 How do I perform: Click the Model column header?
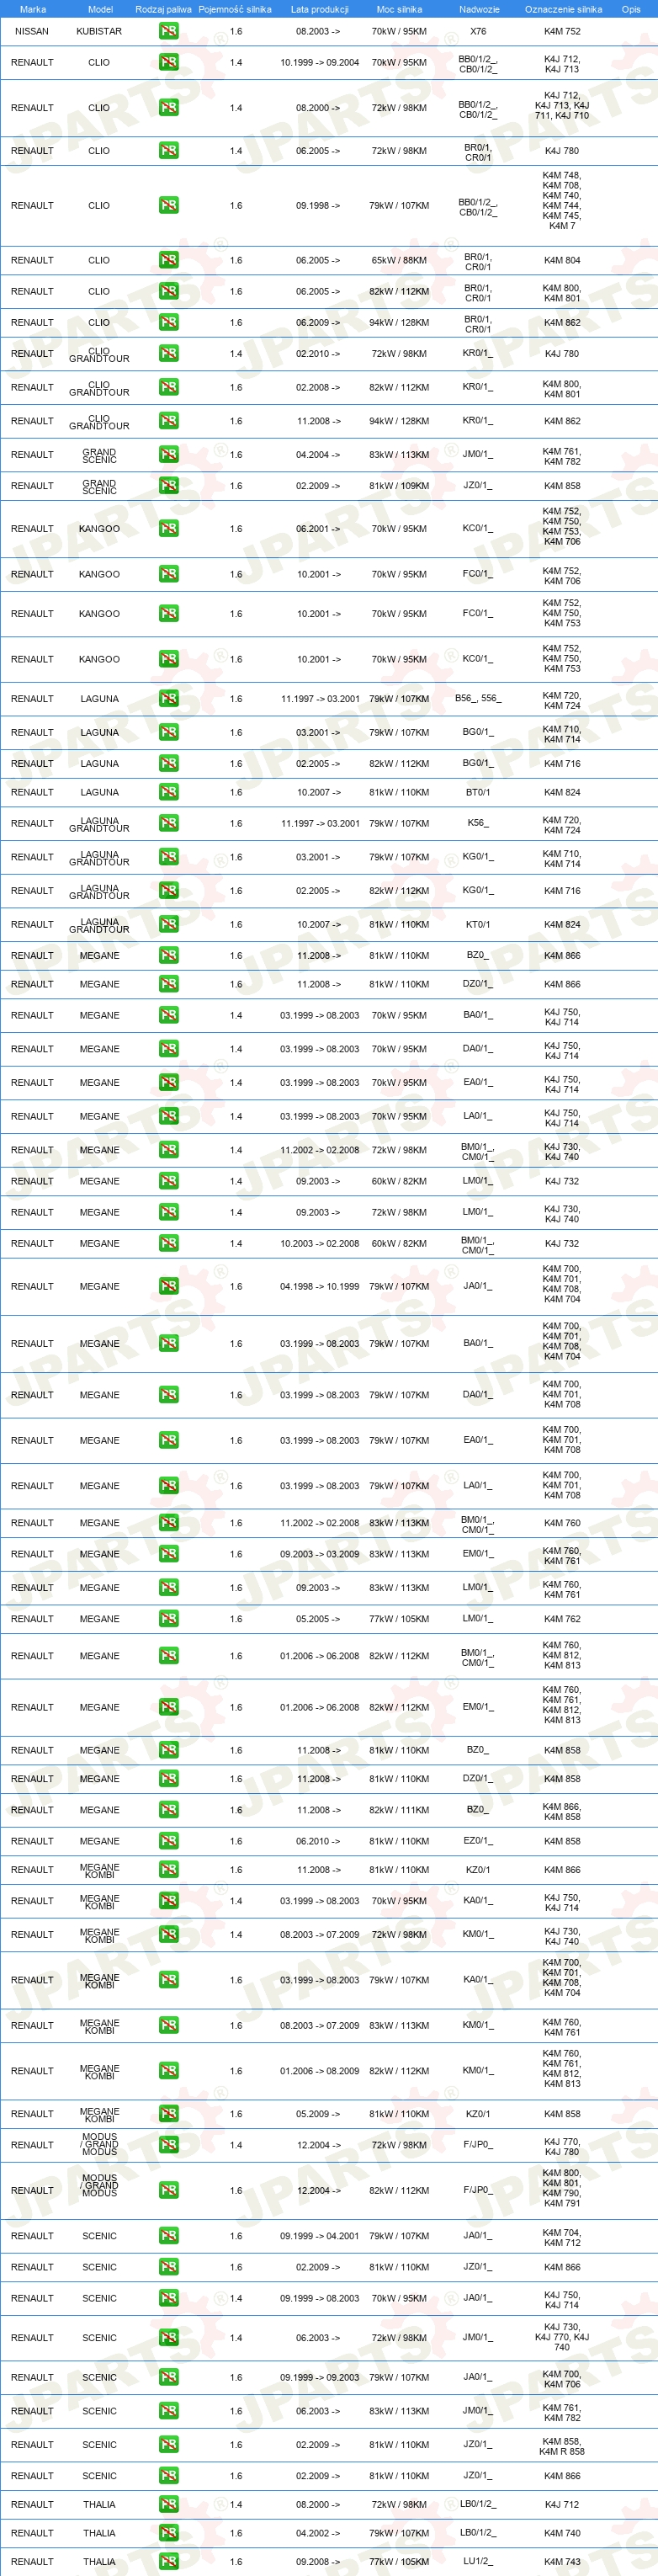100,9
